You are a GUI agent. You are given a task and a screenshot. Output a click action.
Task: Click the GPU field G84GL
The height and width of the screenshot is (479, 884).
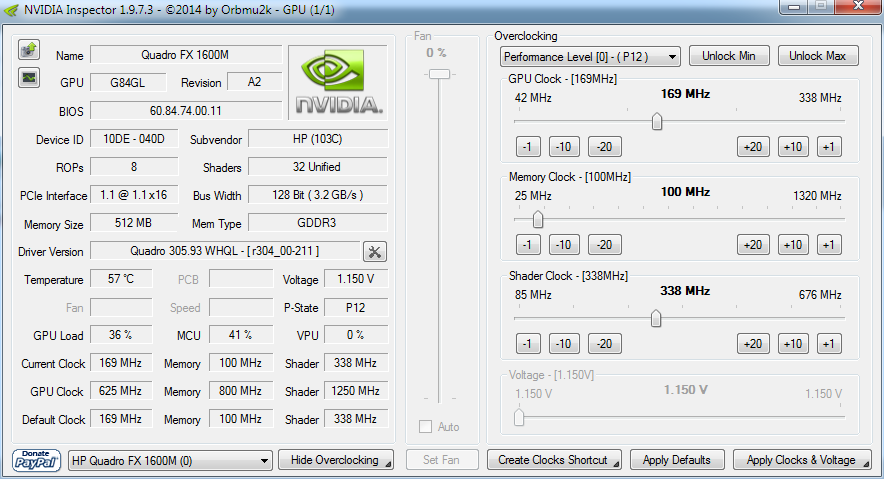[x=128, y=82]
